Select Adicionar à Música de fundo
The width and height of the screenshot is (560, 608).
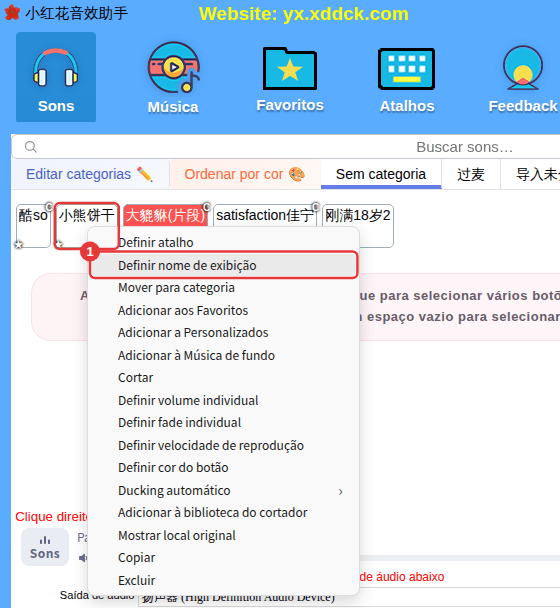224,356
